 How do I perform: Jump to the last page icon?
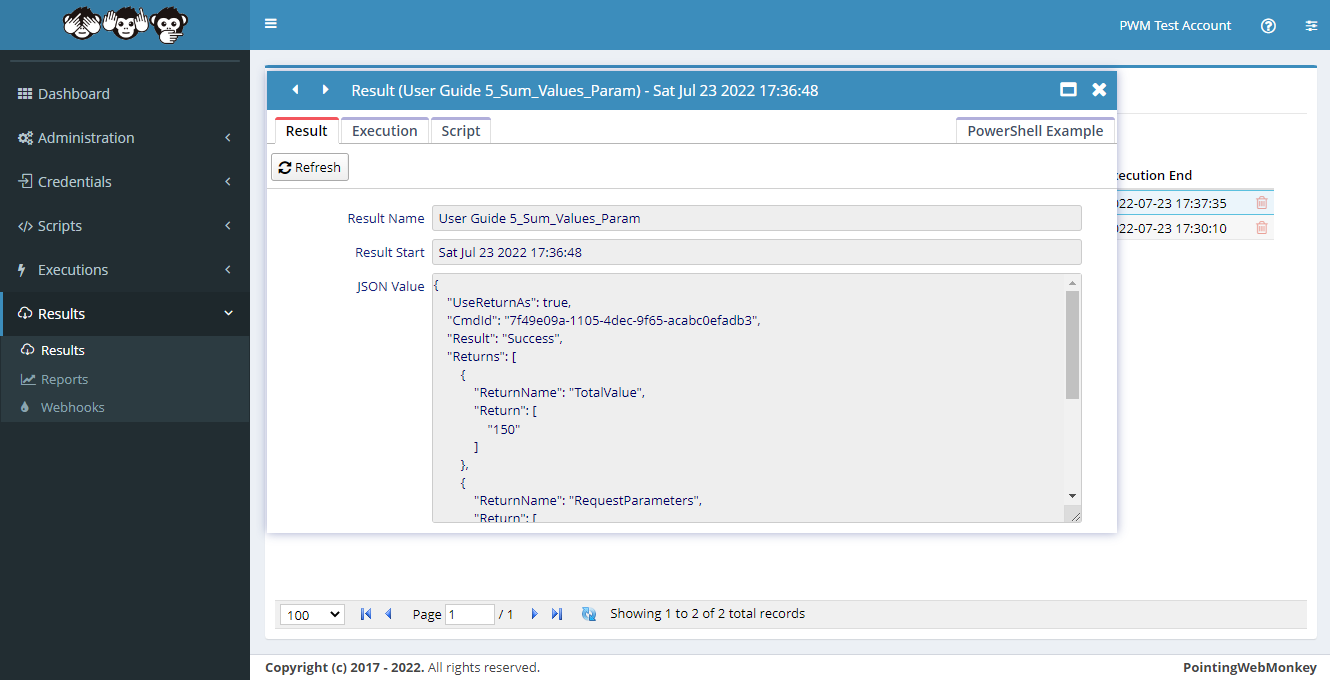click(x=557, y=614)
